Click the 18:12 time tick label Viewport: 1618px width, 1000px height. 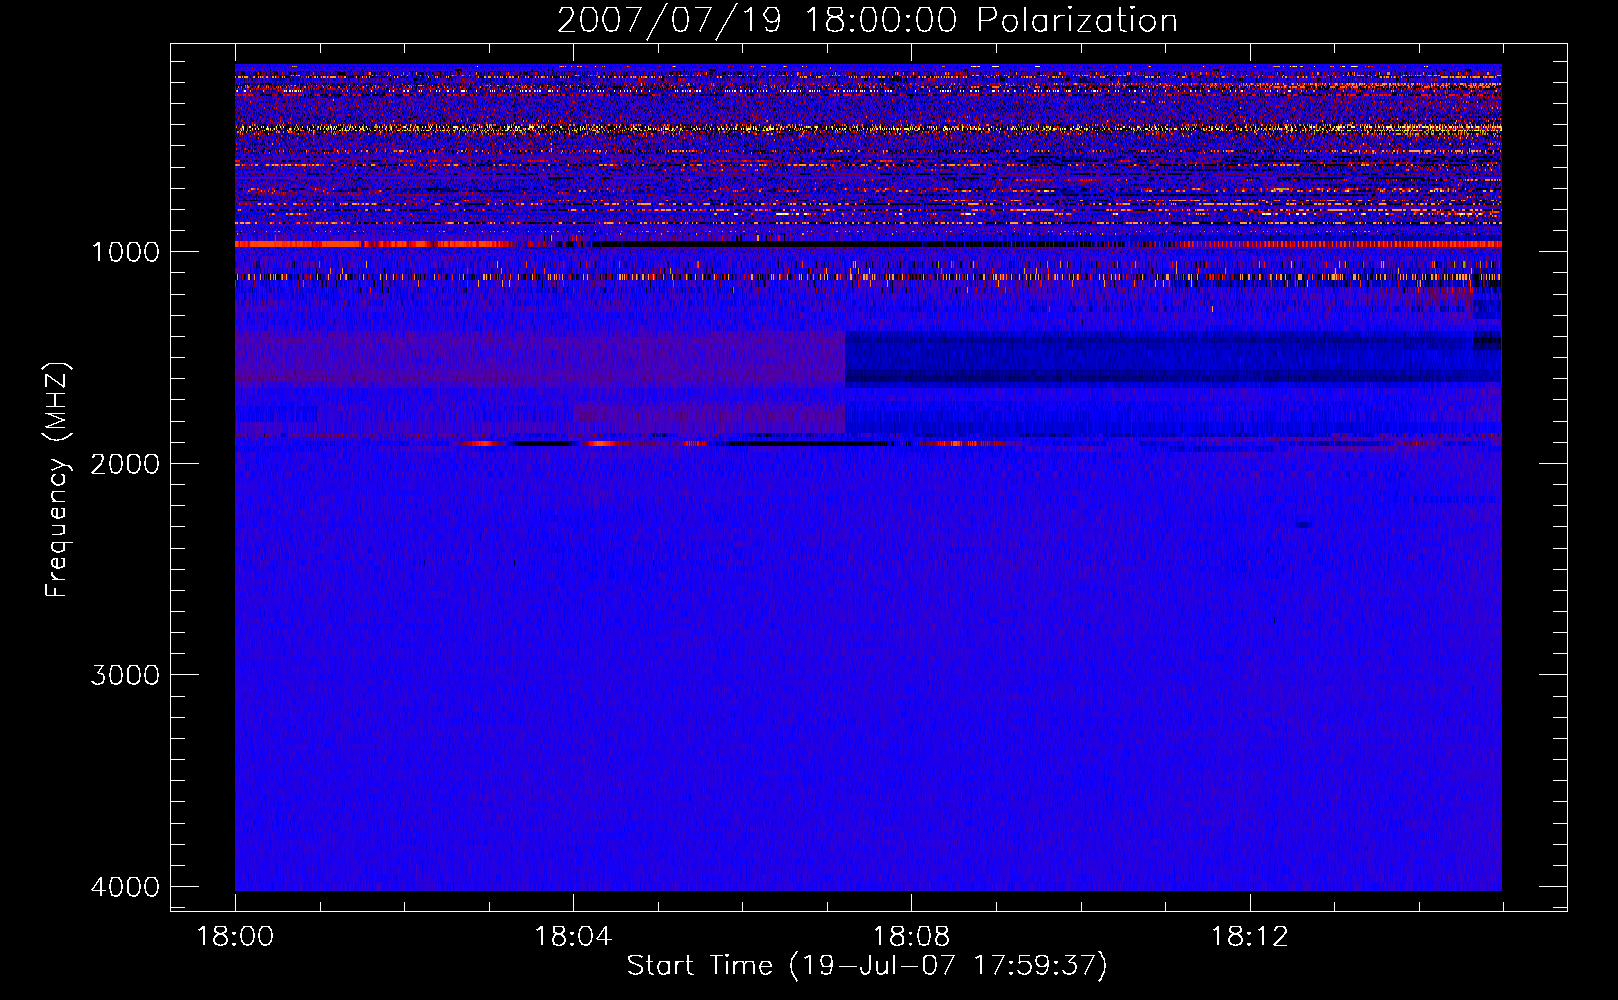pos(1249,937)
